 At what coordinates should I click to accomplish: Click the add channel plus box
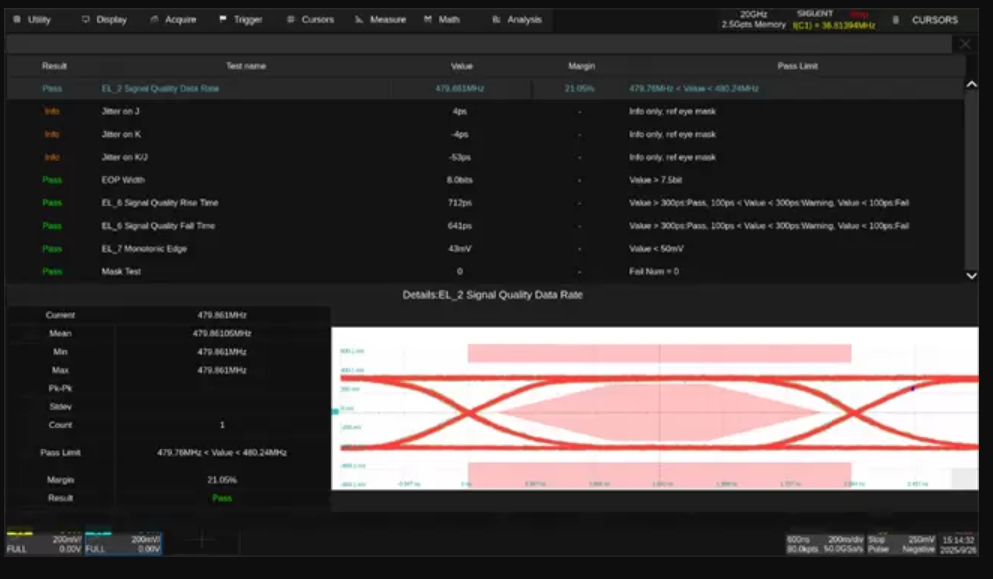[x=201, y=541]
